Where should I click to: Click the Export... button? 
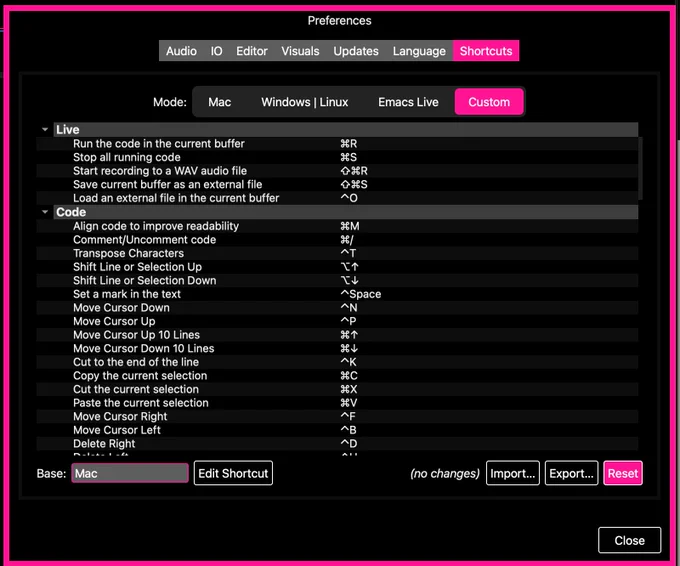coord(571,473)
